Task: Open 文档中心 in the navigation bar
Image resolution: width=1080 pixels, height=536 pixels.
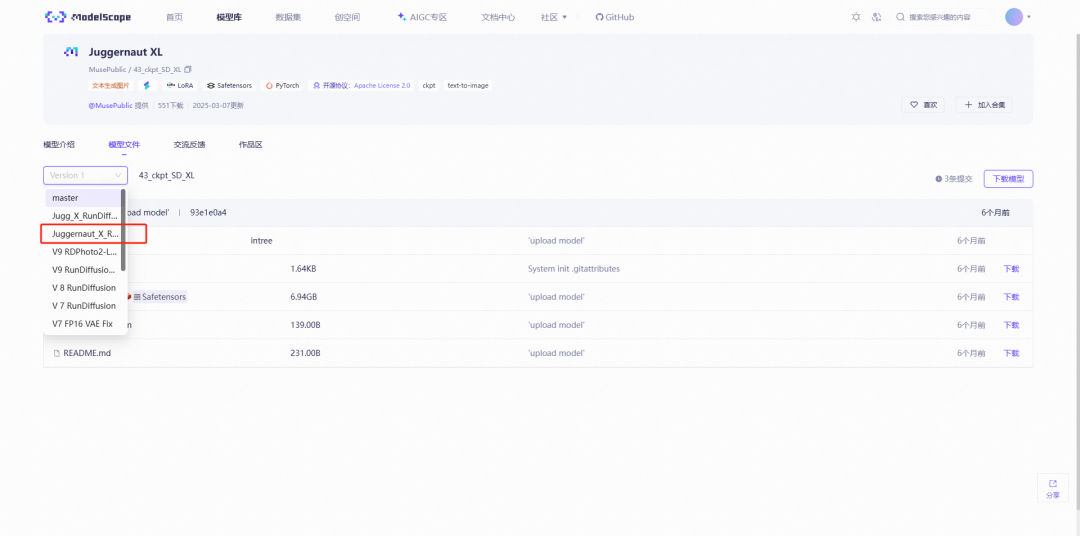Action: point(498,17)
